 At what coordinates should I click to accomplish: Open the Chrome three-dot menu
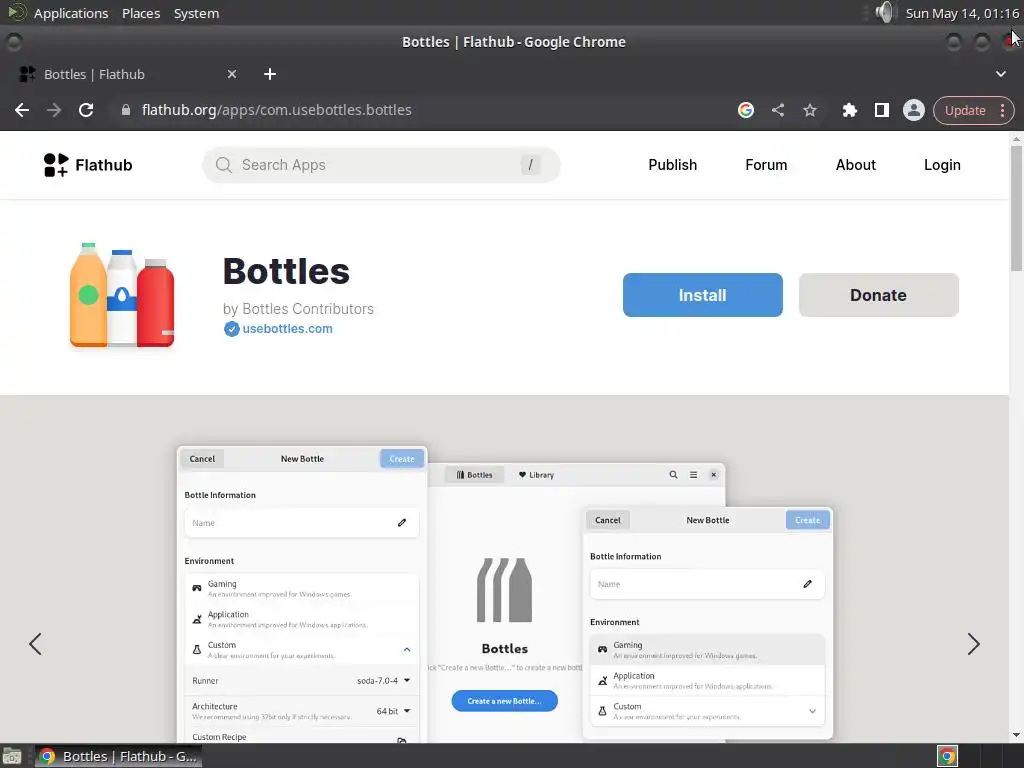[1002, 110]
